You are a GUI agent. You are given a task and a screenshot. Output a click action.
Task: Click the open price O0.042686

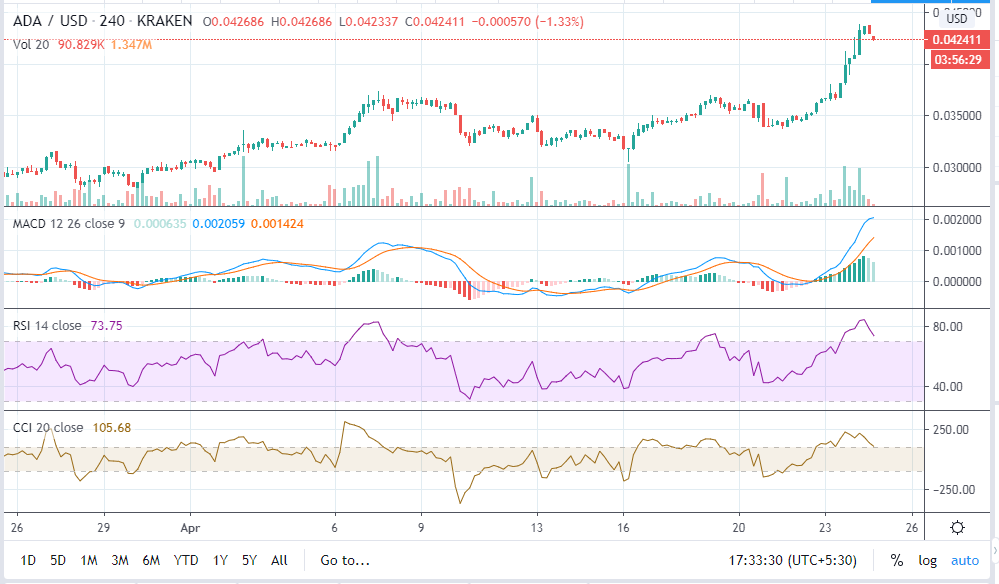(x=233, y=21)
